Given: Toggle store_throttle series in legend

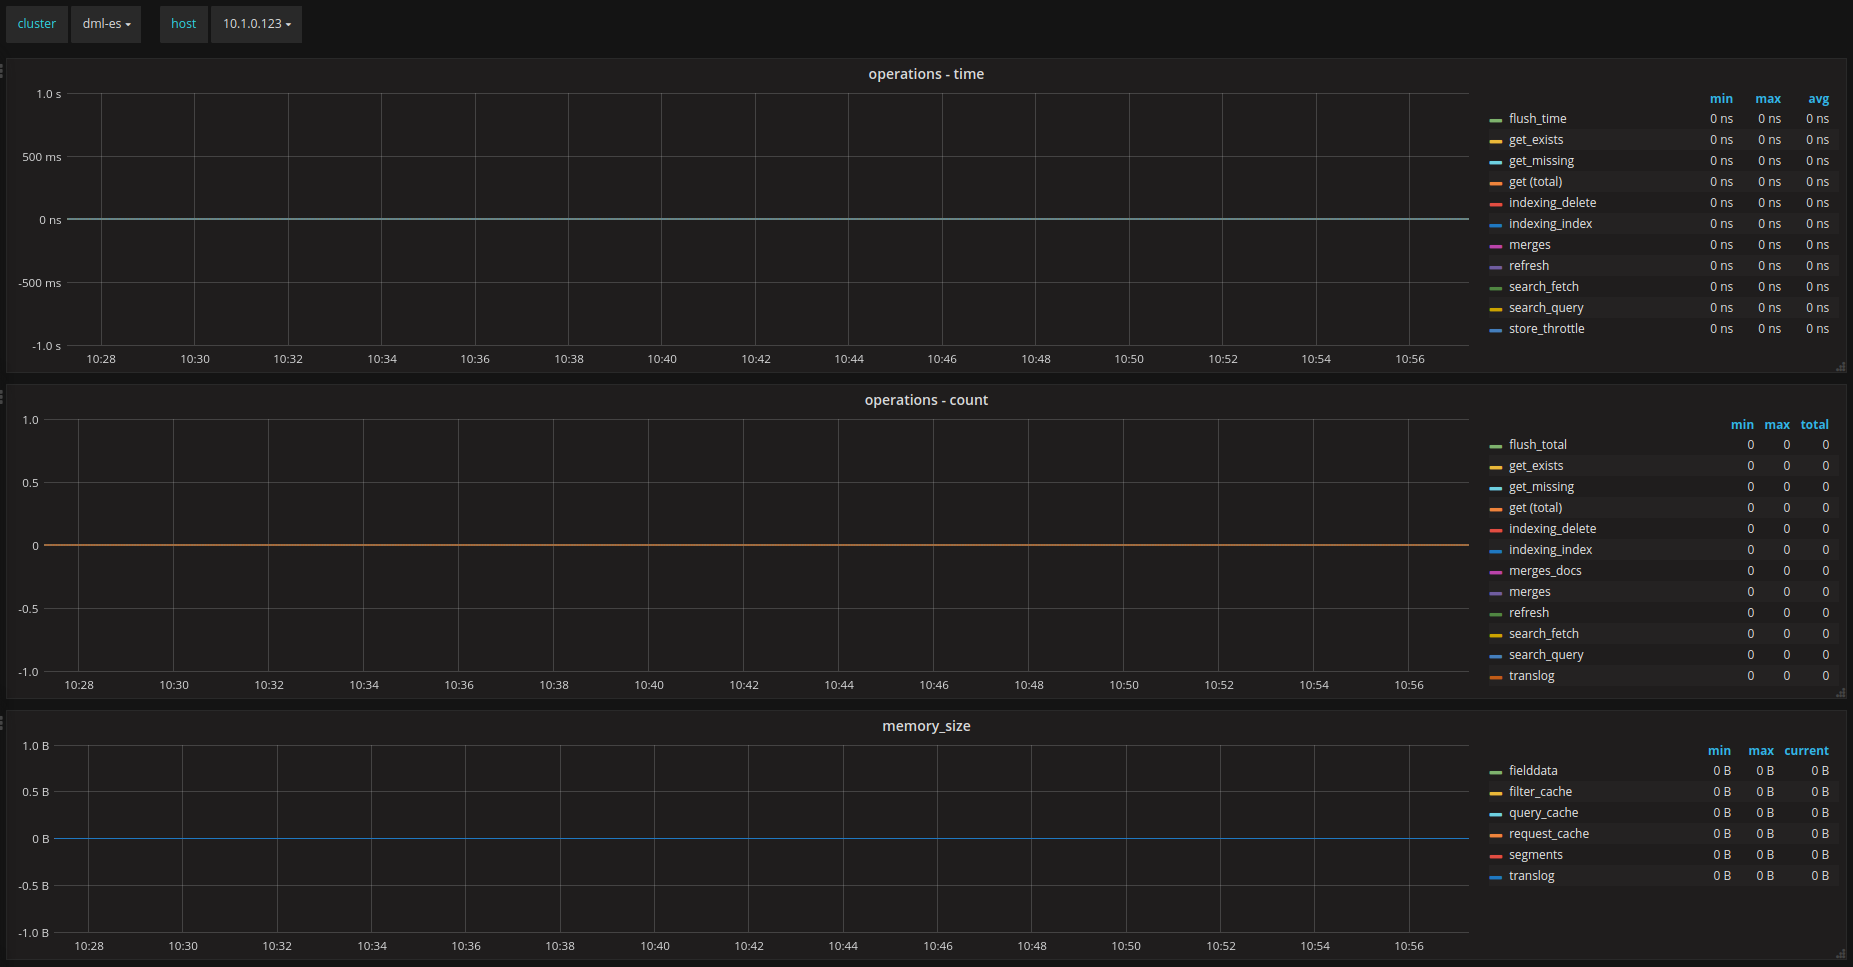Looking at the screenshot, I should (1546, 329).
